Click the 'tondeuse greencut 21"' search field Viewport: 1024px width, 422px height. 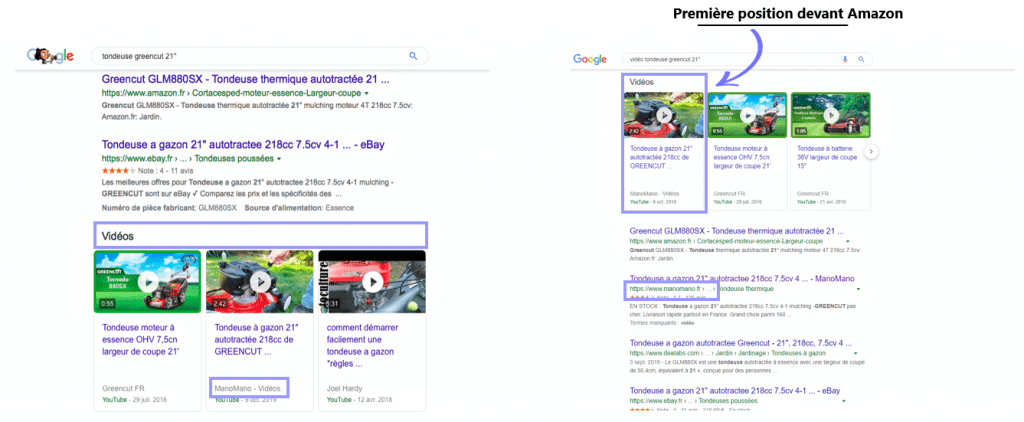coord(260,56)
